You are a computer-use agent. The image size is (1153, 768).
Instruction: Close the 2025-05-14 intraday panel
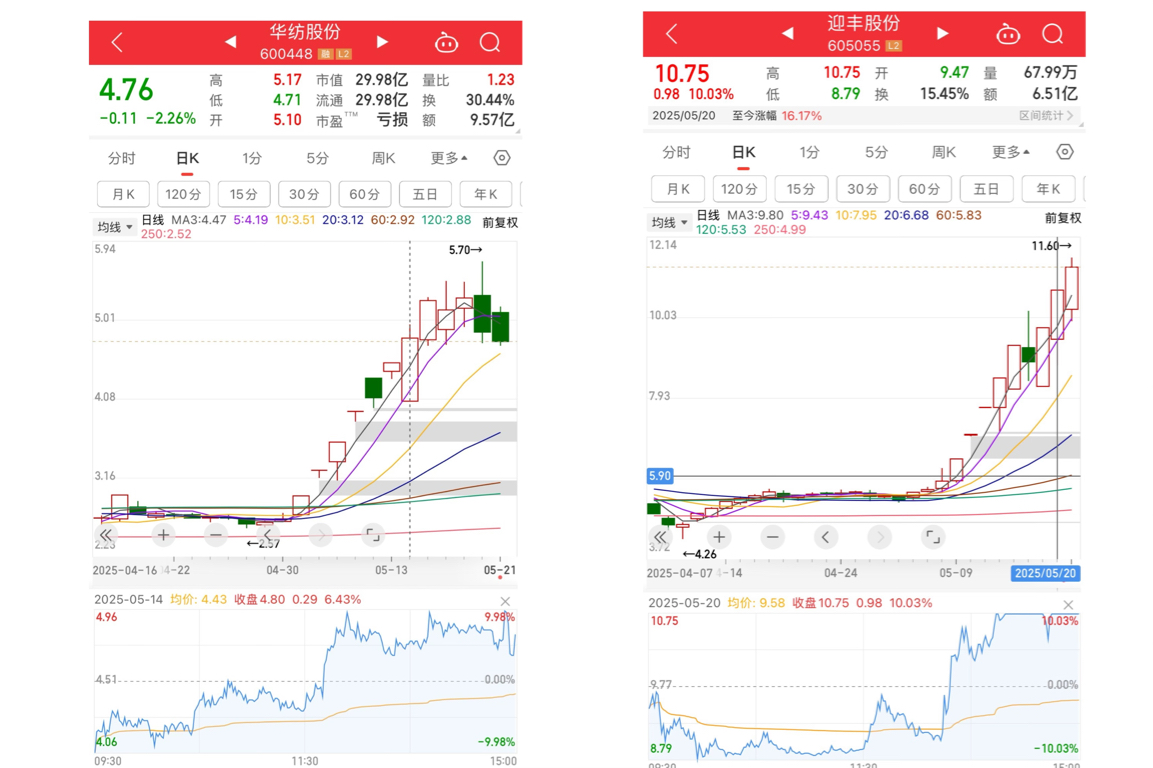click(505, 602)
